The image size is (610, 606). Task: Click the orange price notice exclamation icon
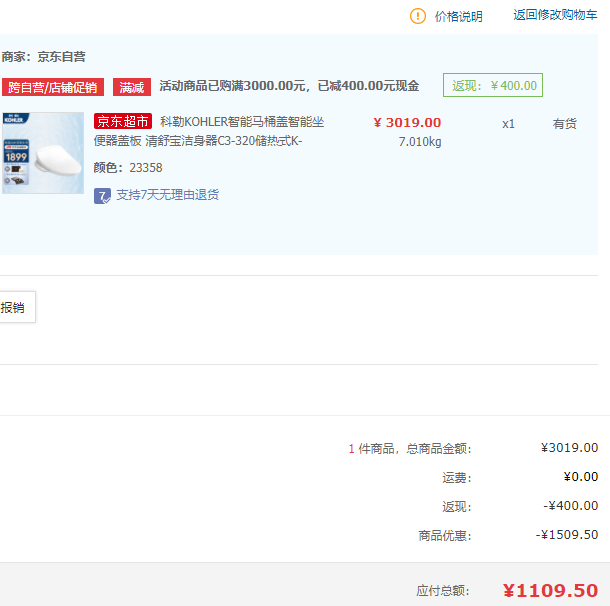click(418, 16)
